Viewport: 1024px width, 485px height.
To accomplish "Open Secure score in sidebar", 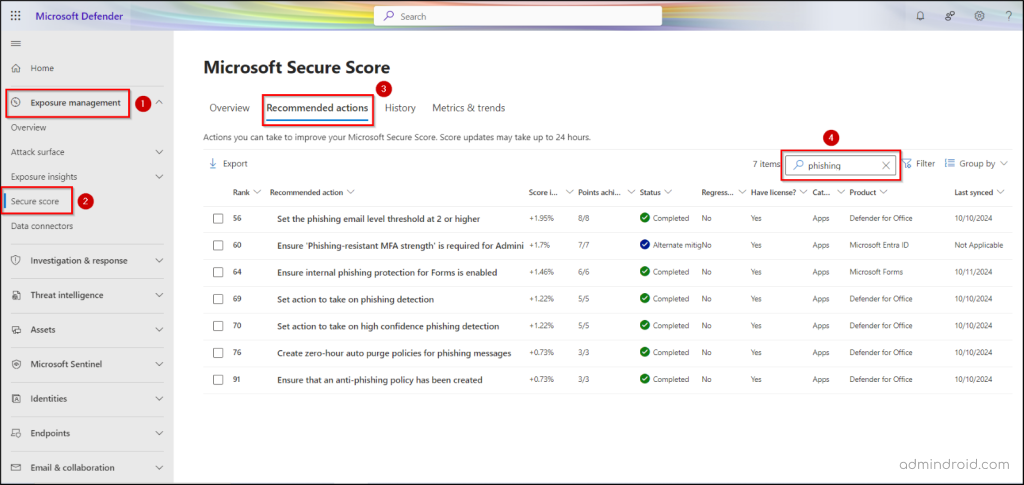I will [x=35, y=202].
